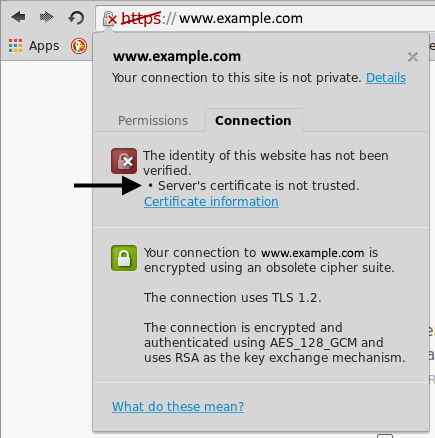The height and width of the screenshot is (438, 435).
Task: Click the connection uses TLS 1.2 text
Action: coord(233,297)
